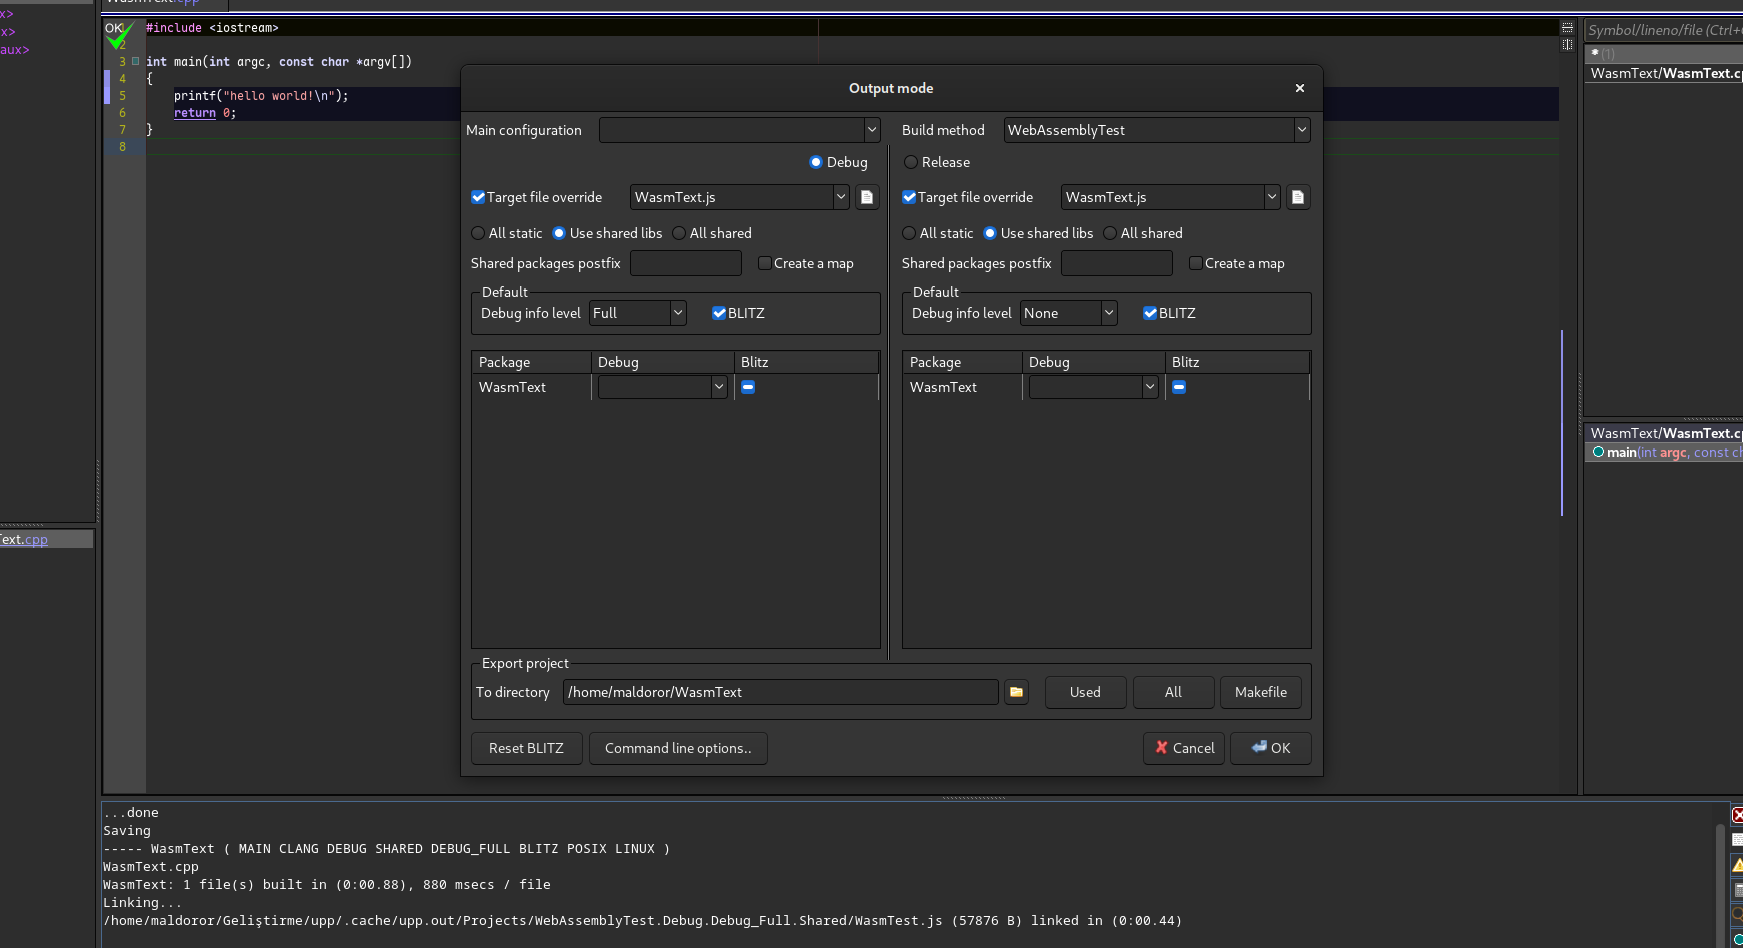Viewport: 1743px width, 948px height.
Task: Click the To directory path field
Action: click(x=780, y=692)
